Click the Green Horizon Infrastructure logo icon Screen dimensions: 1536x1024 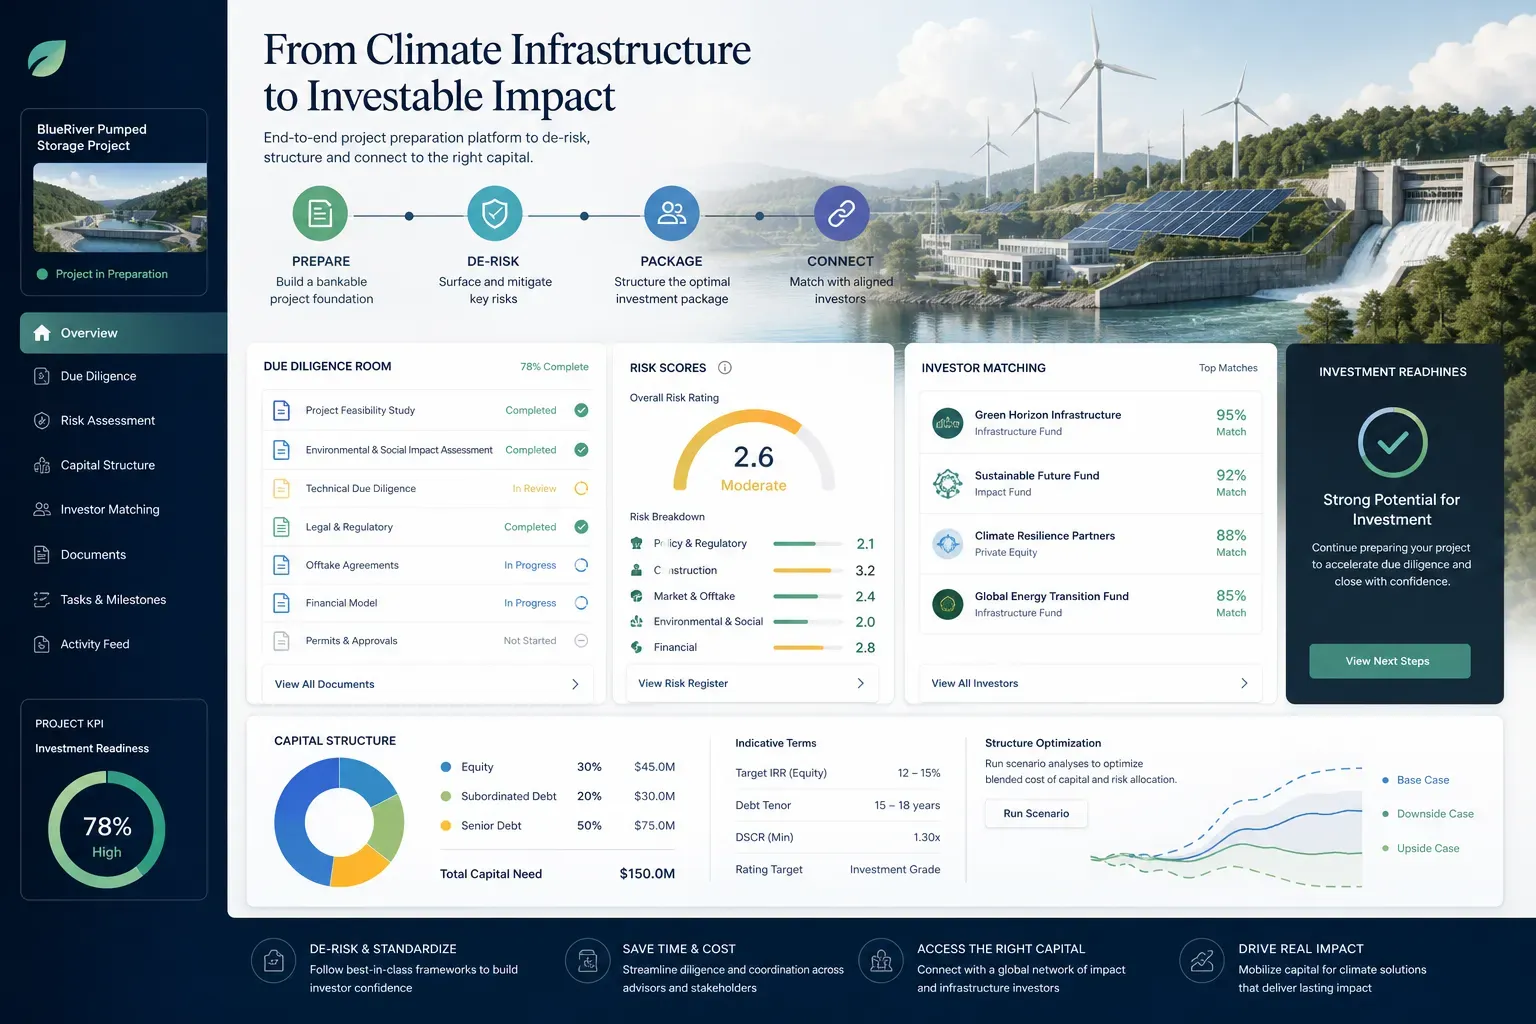point(947,423)
